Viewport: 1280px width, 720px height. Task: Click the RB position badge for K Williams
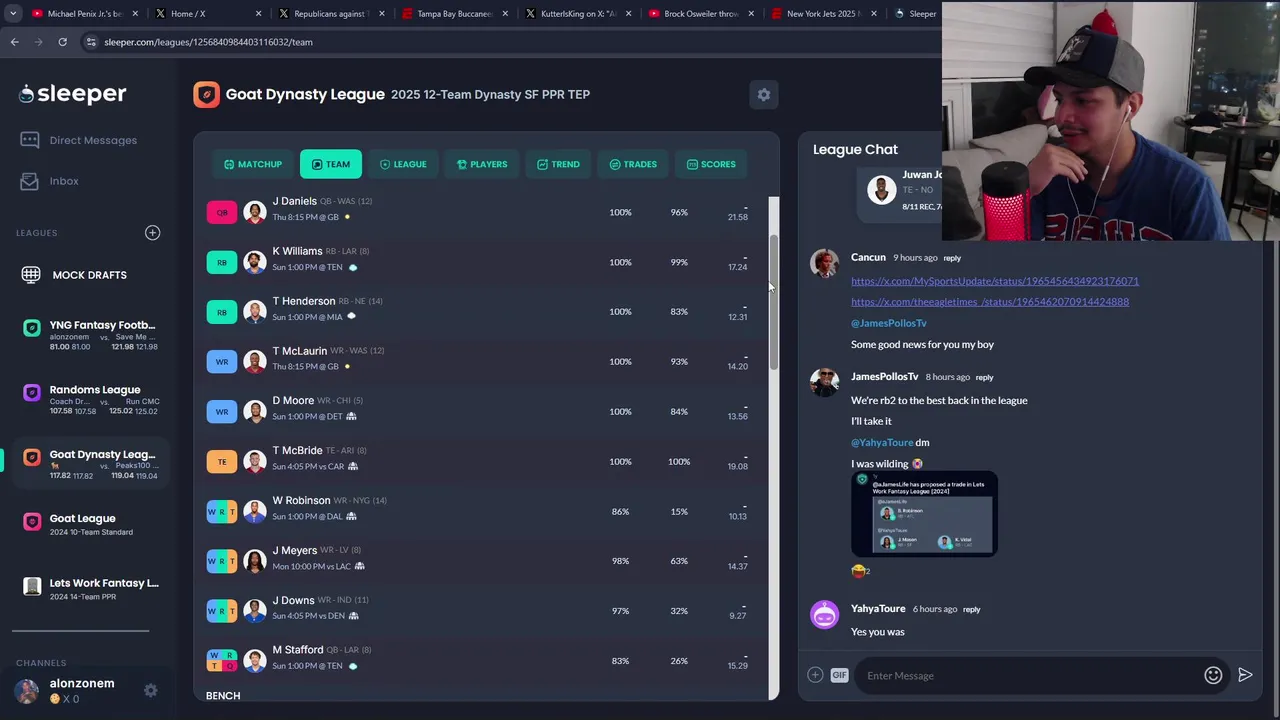(x=222, y=262)
